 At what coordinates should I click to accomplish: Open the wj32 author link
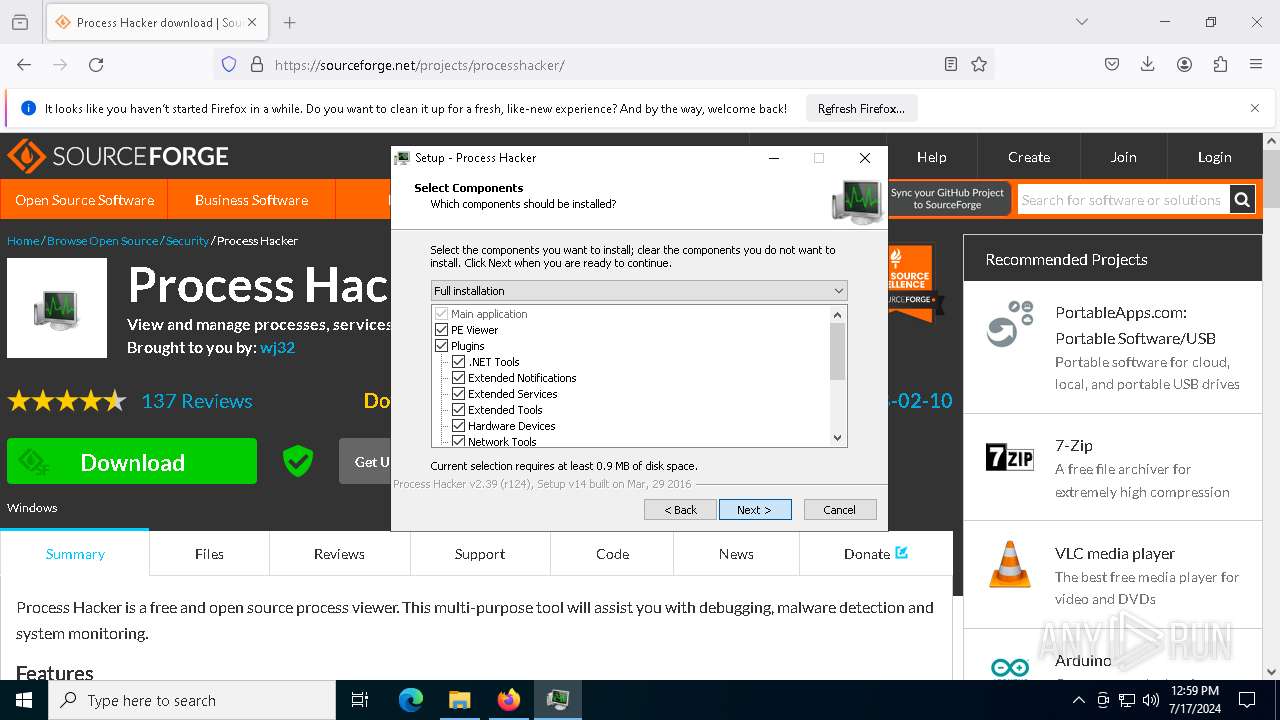point(277,348)
